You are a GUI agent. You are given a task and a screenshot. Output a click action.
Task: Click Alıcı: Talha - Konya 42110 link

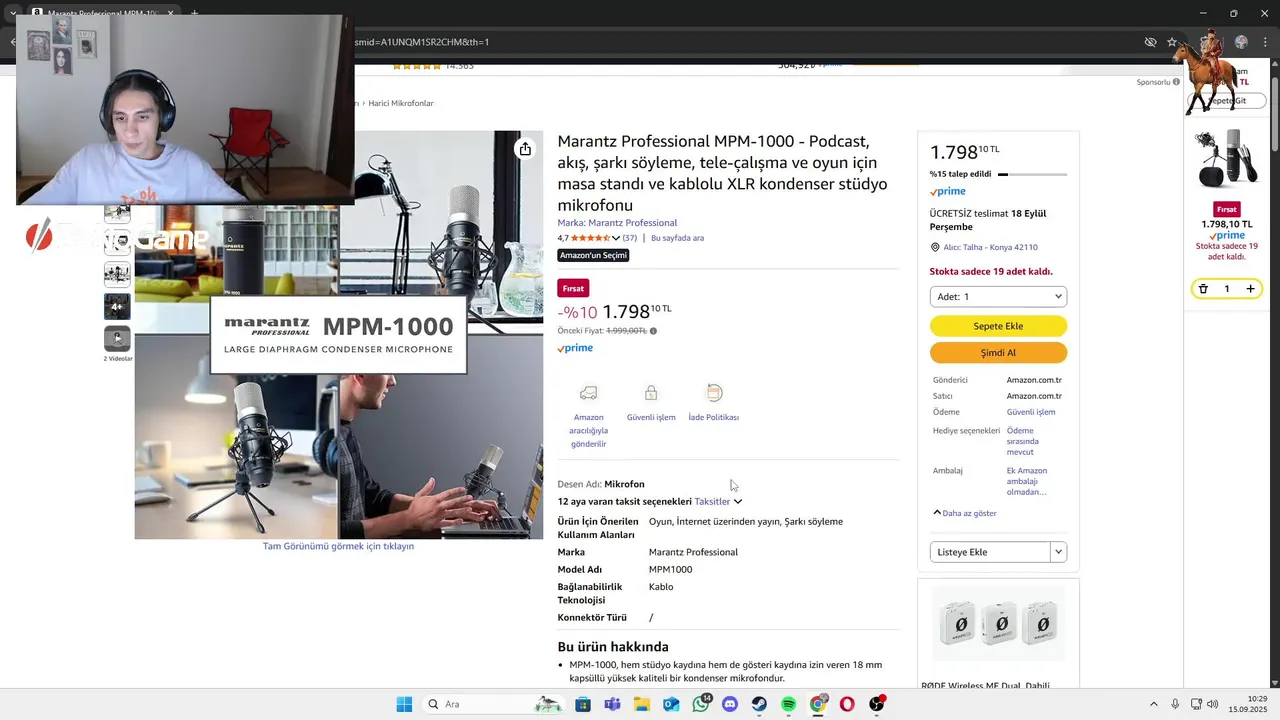point(990,247)
